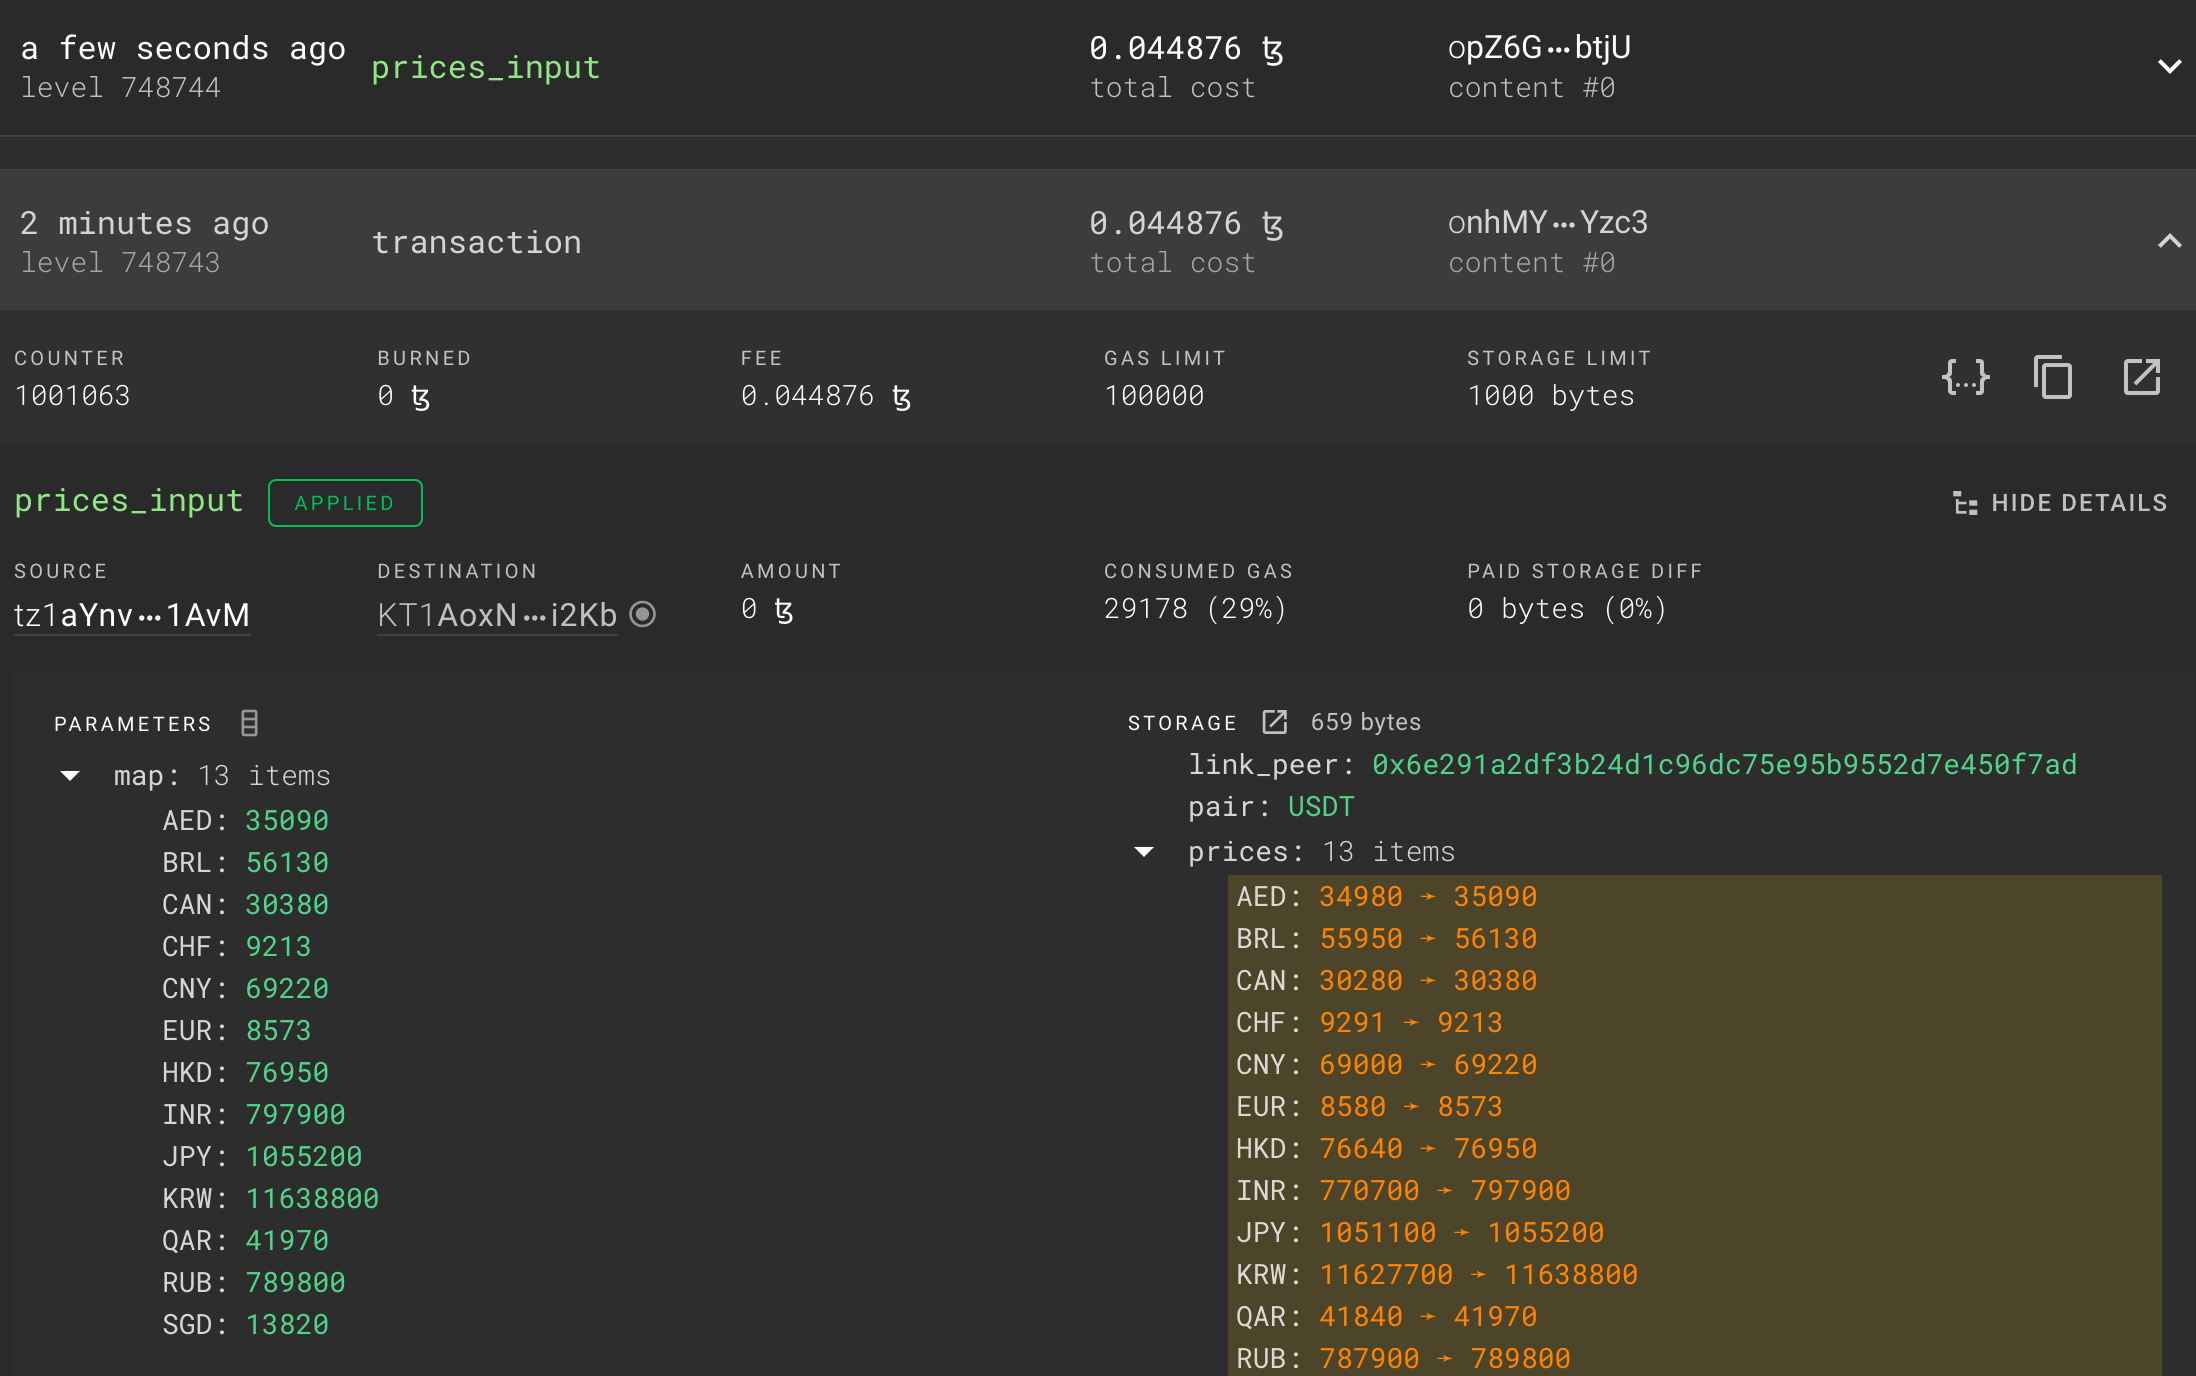Click contract indicator beside KT1AoxN destination
The width and height of the screenshot is (2196, 1376).
(x=643, y=614)
